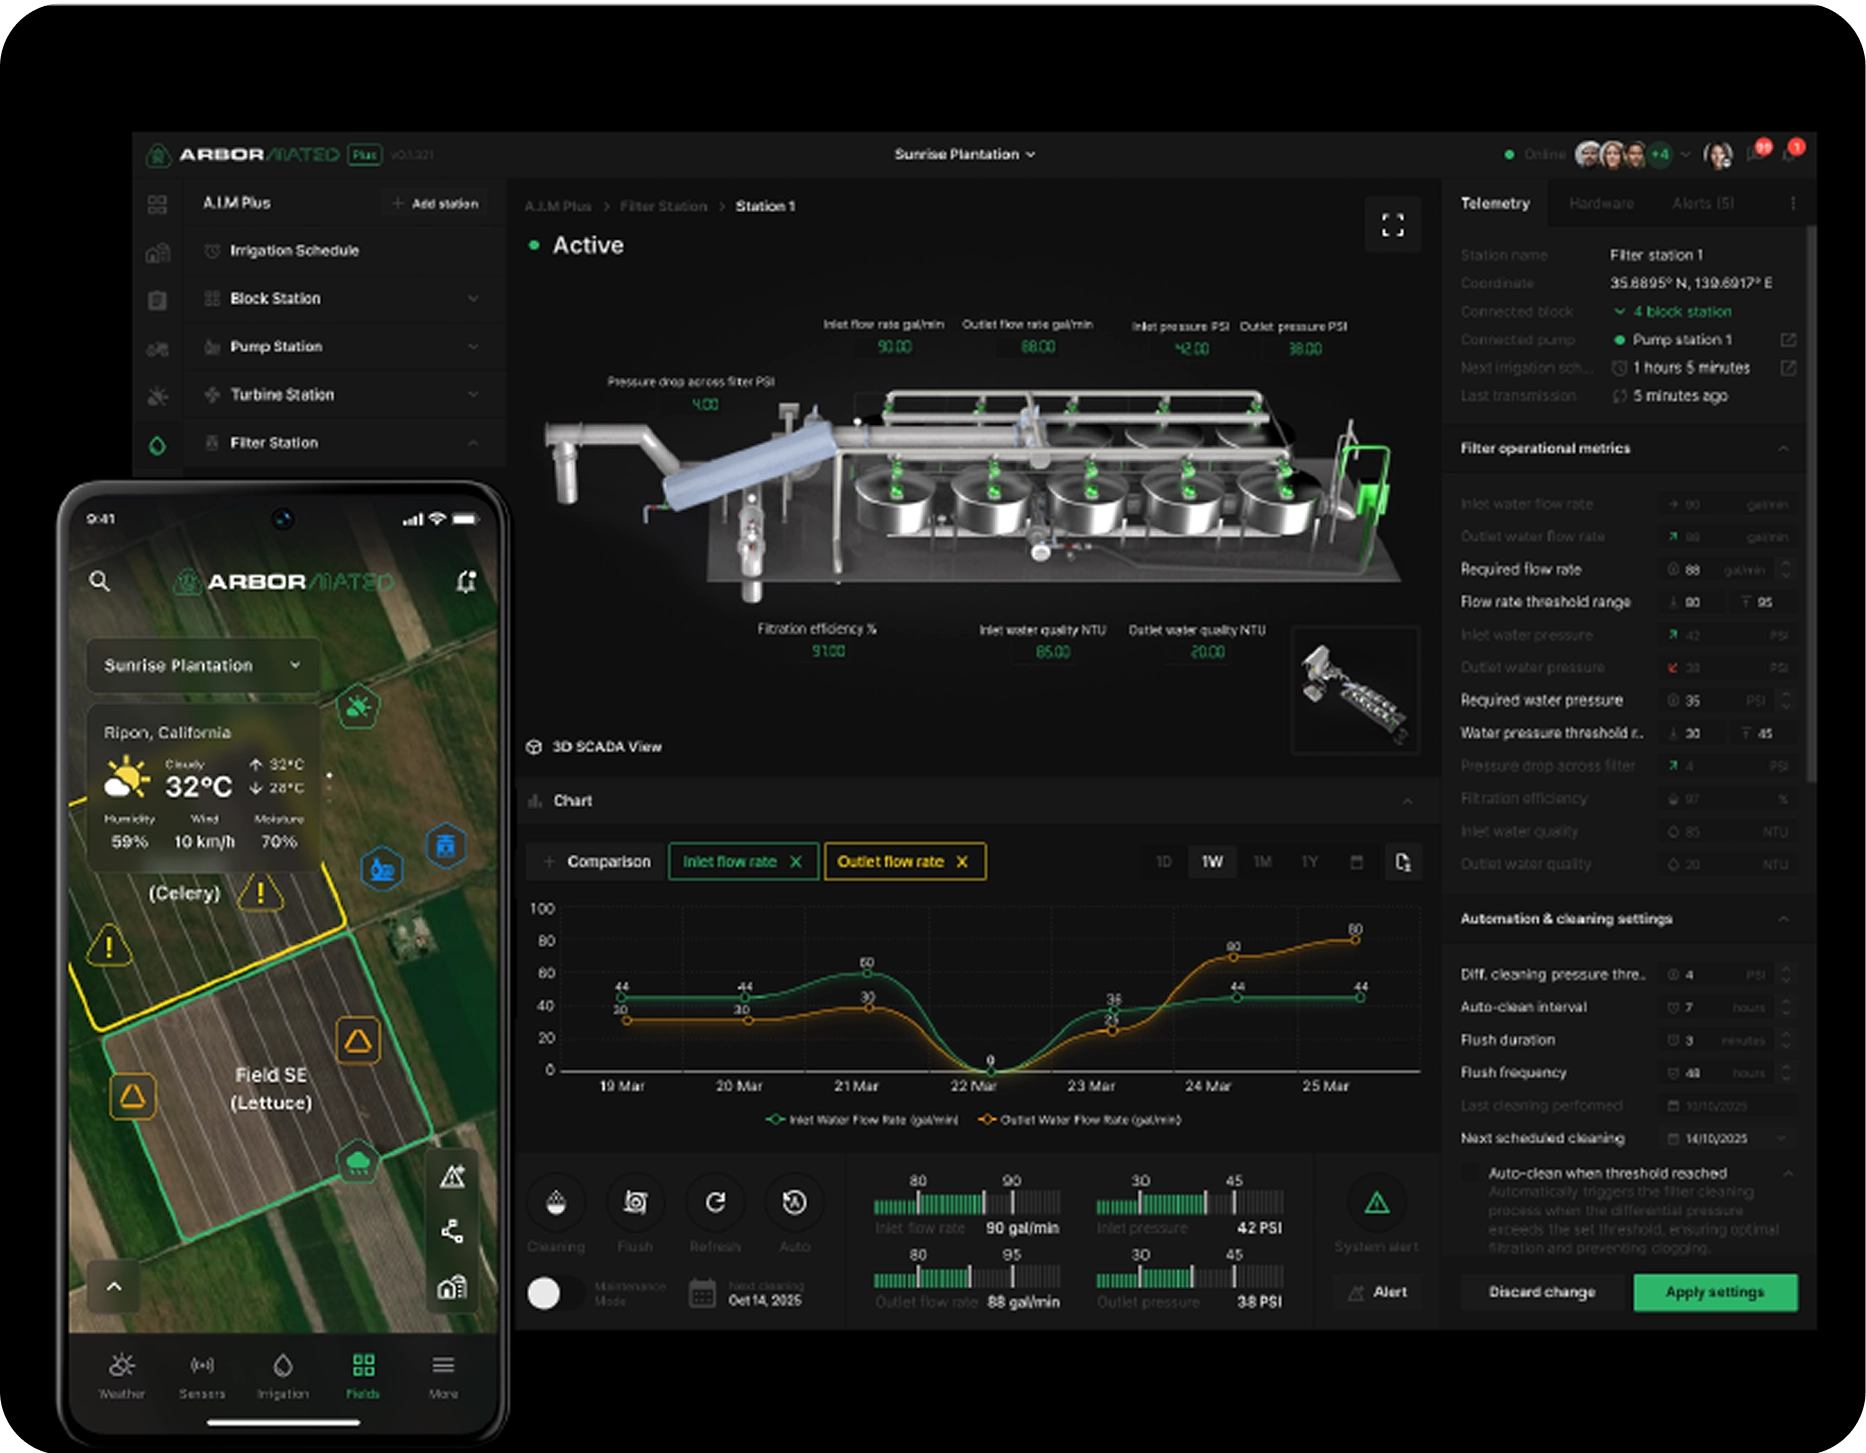The width and height of the screenshot is (1866, 1453).
Task: Enable Auto-clean when threshold reached checkbox
Action: pyautogui.click(x=1470, y=1173)
